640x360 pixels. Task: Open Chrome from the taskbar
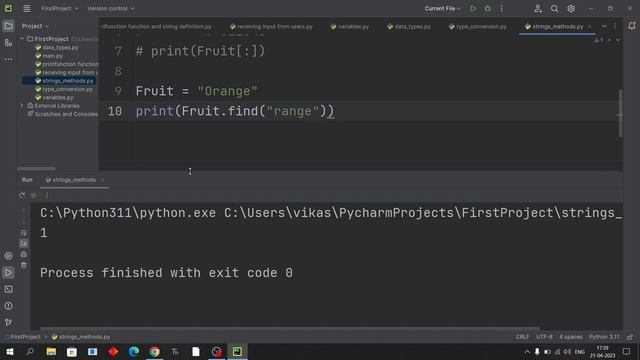(154, 351)
